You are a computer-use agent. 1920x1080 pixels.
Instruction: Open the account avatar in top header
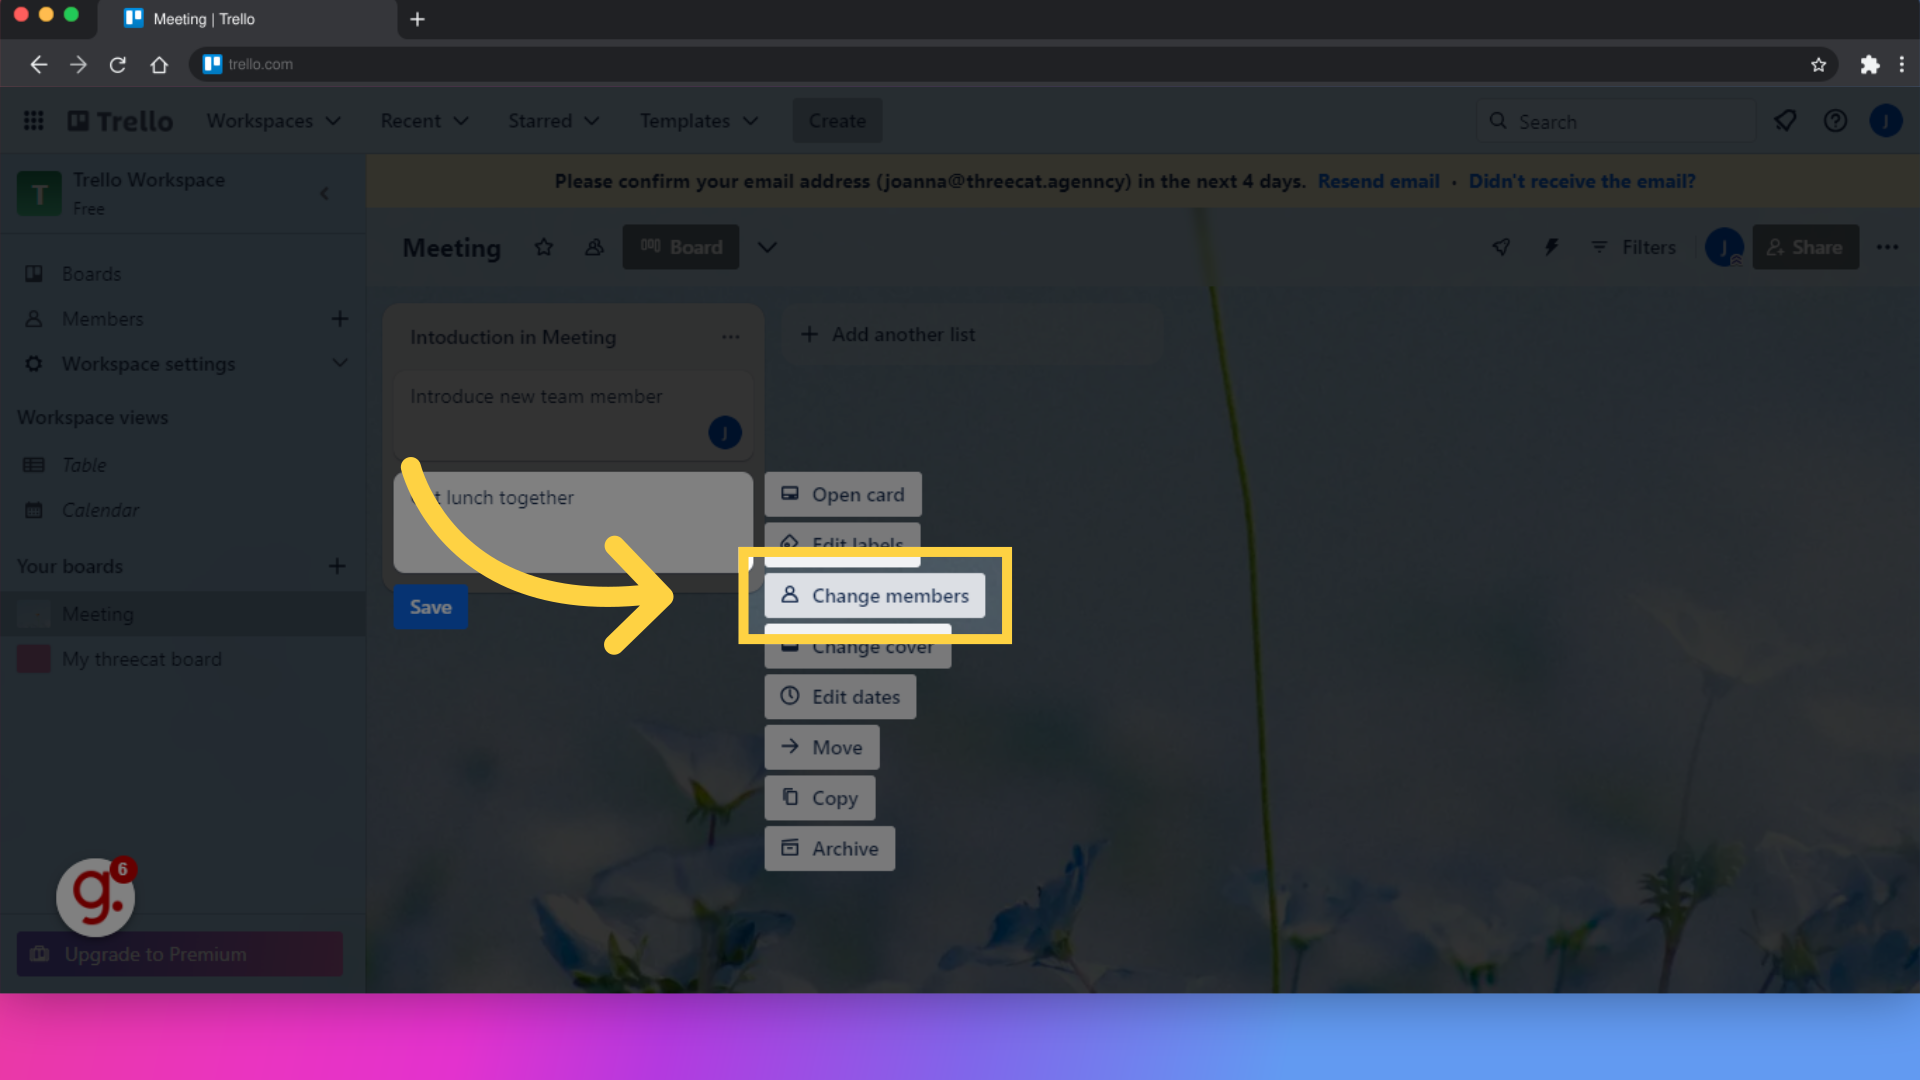click(x=1886, y=121)
